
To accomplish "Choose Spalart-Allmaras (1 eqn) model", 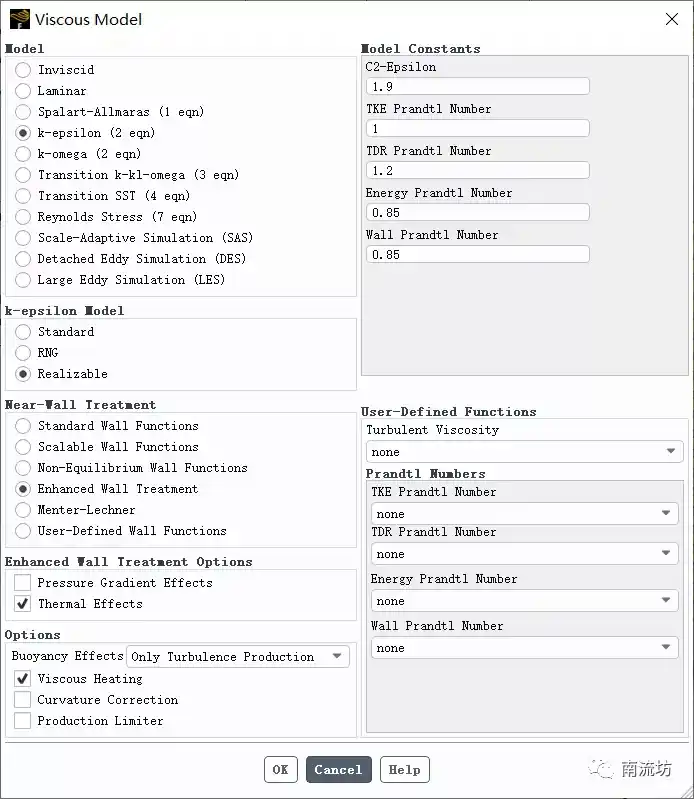I will pyautogui.click(x=23, y=112).
